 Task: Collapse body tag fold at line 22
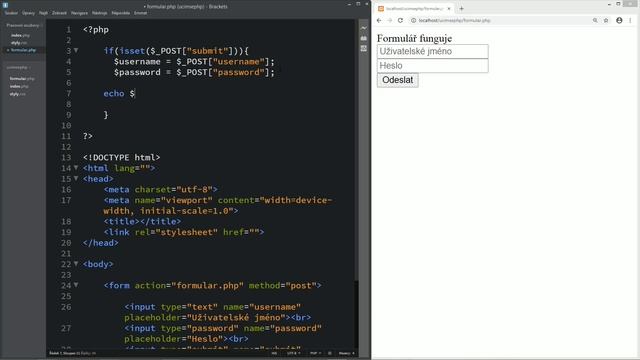pyautogui.click(x=76, y=264)
